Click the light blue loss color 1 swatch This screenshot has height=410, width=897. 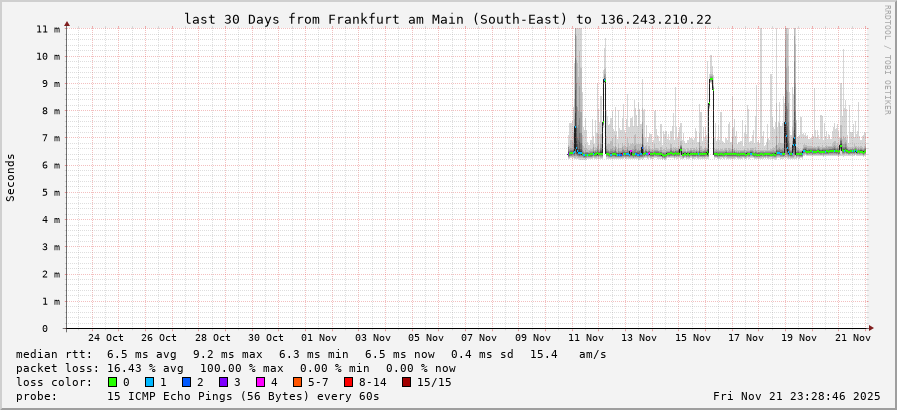pyautogui.click(x=150, y=382)
